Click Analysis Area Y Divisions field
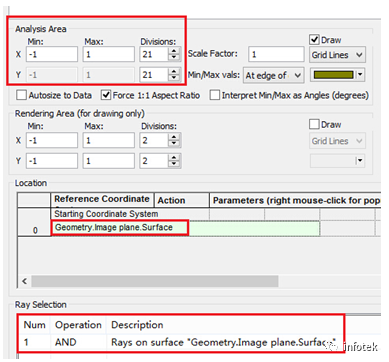 coord(154,75)
